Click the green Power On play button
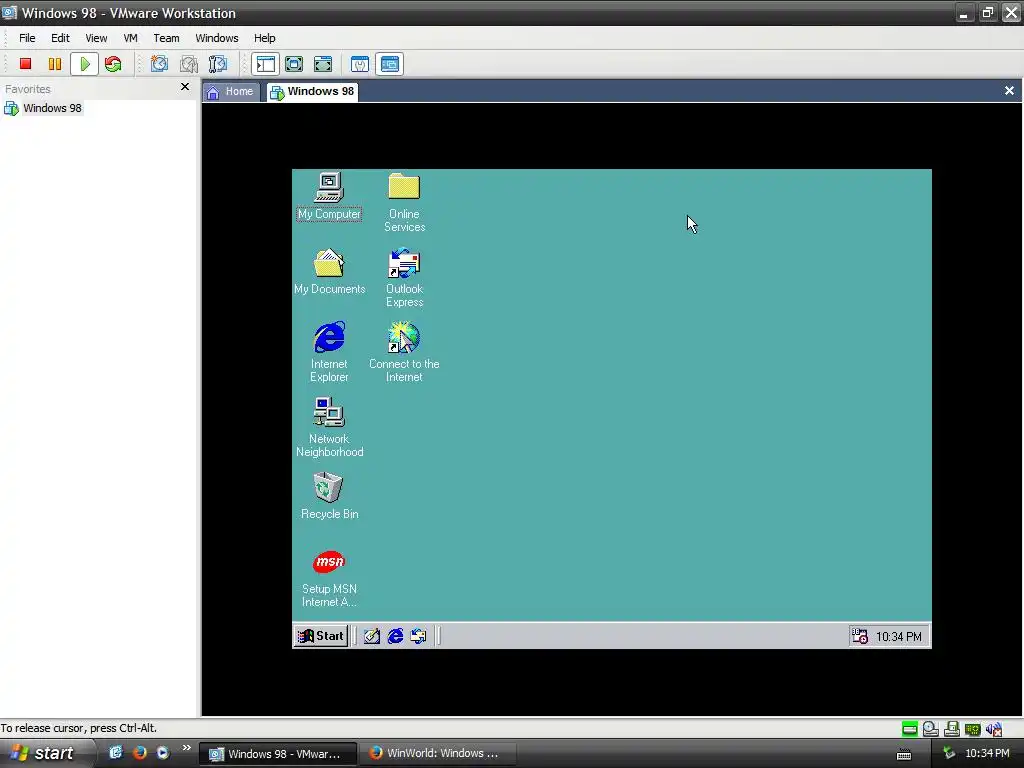Image resolution: width=1024 pixels, height=768 pixels. click(84, 64)
